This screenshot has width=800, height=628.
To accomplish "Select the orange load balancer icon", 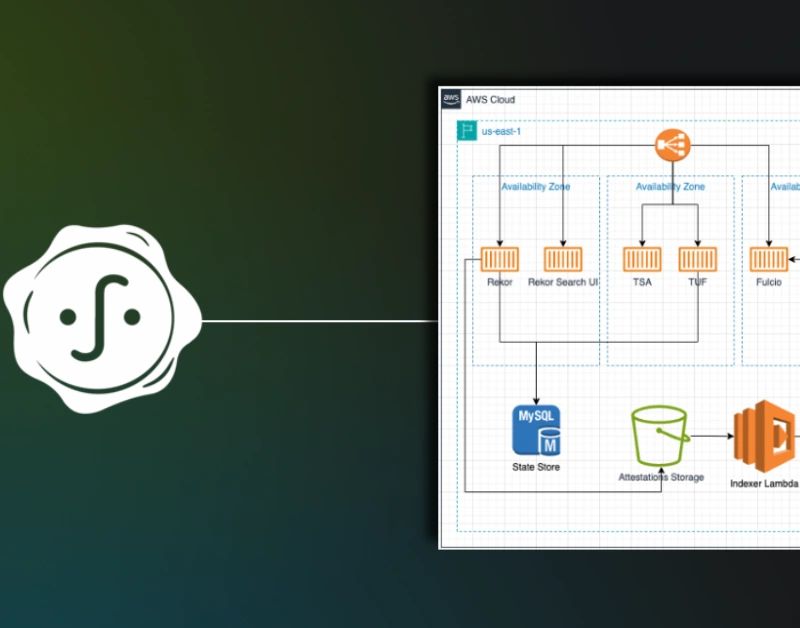I will (672, 145).
